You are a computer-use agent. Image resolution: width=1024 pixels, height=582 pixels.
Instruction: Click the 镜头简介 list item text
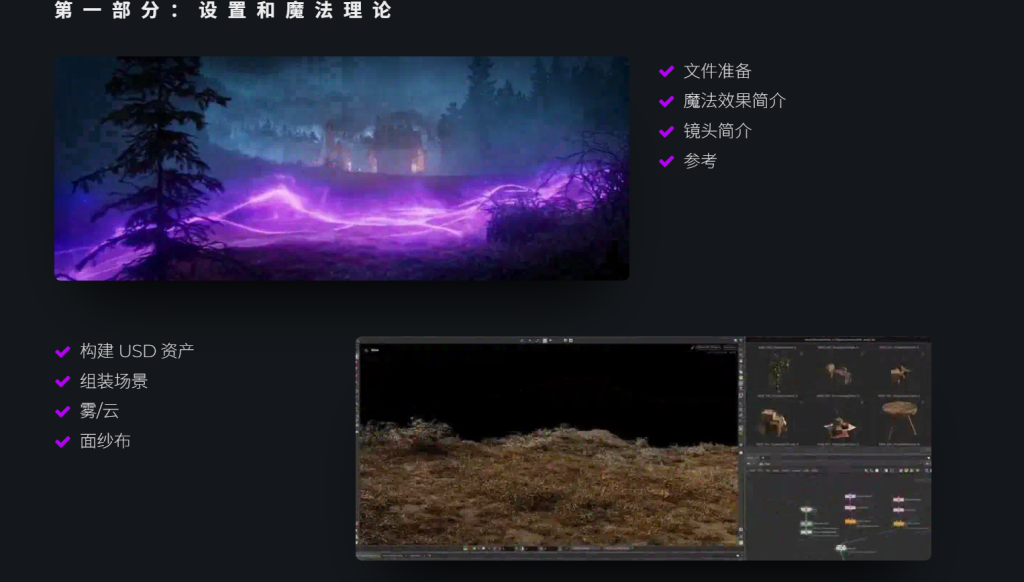(x=717, y=130)
